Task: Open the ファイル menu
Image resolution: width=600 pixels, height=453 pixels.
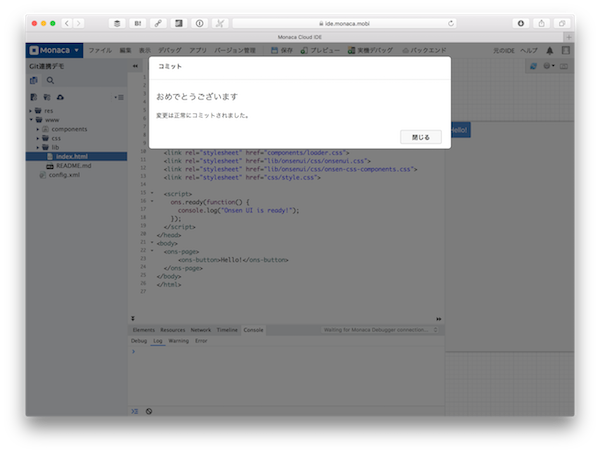Action: click(x=100, y=50)
